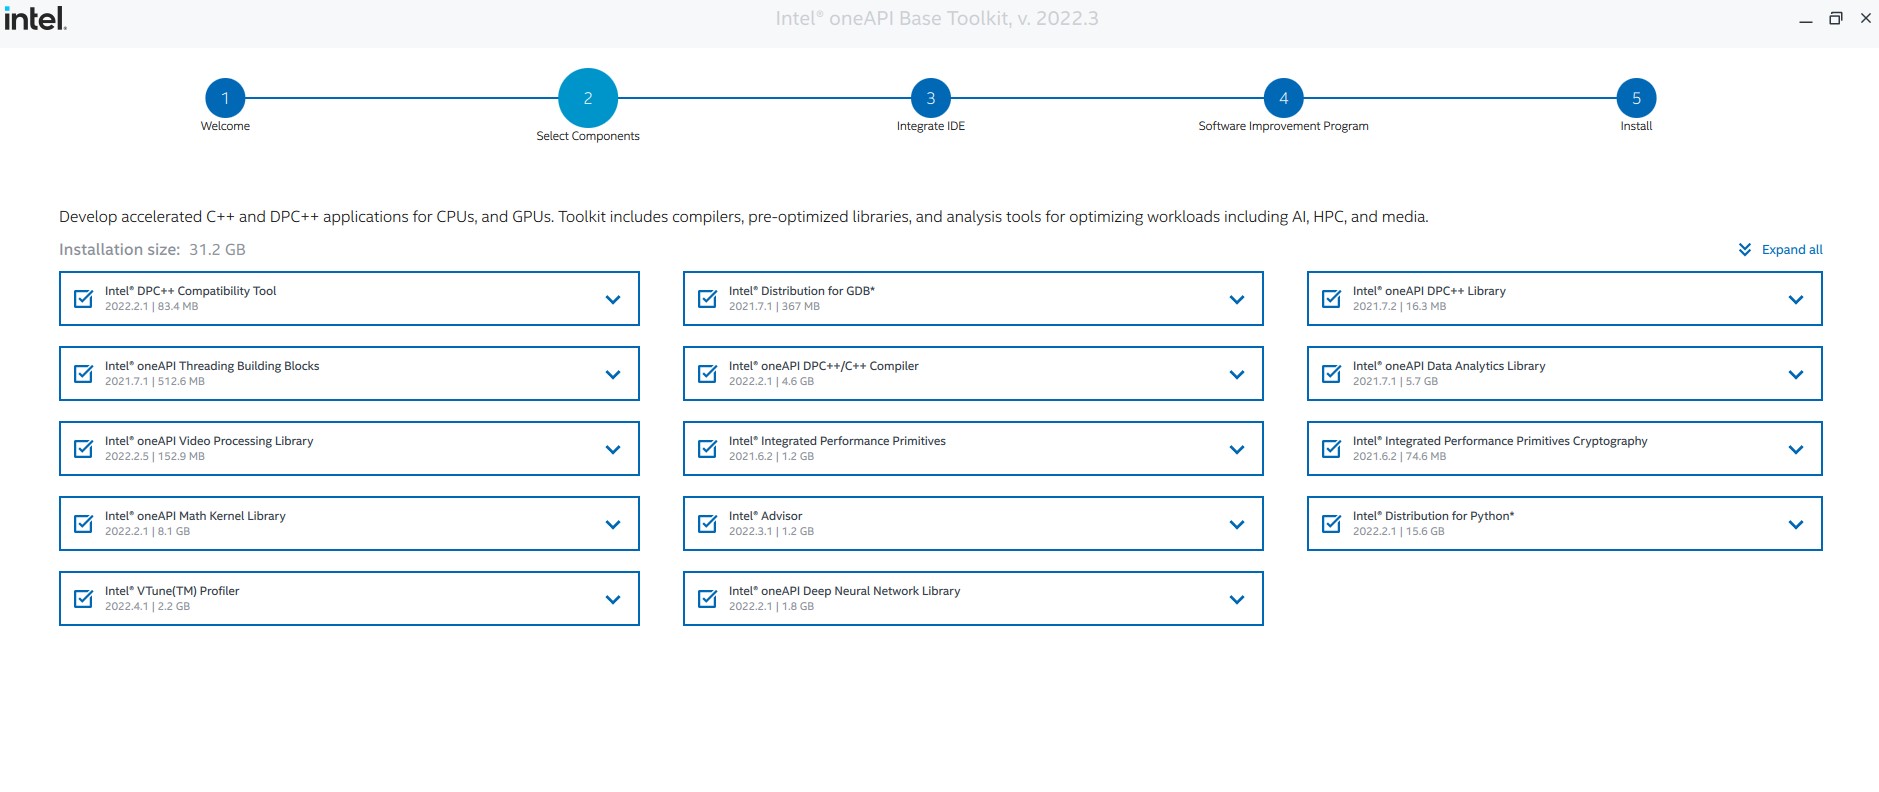This screenshot has height=792, width=1879.
Task: Uncheck Intel DPC++ Compatibility Tool checkbox
Action: (84, 299)
